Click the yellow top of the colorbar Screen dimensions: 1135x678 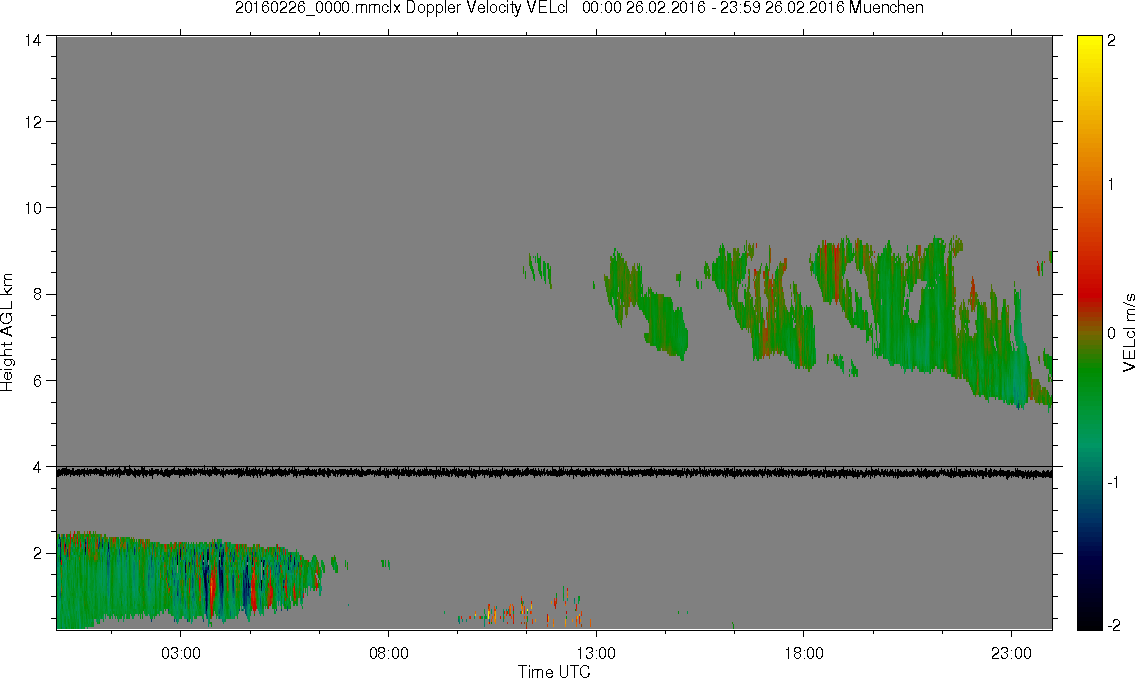(x=1089, y=47)
